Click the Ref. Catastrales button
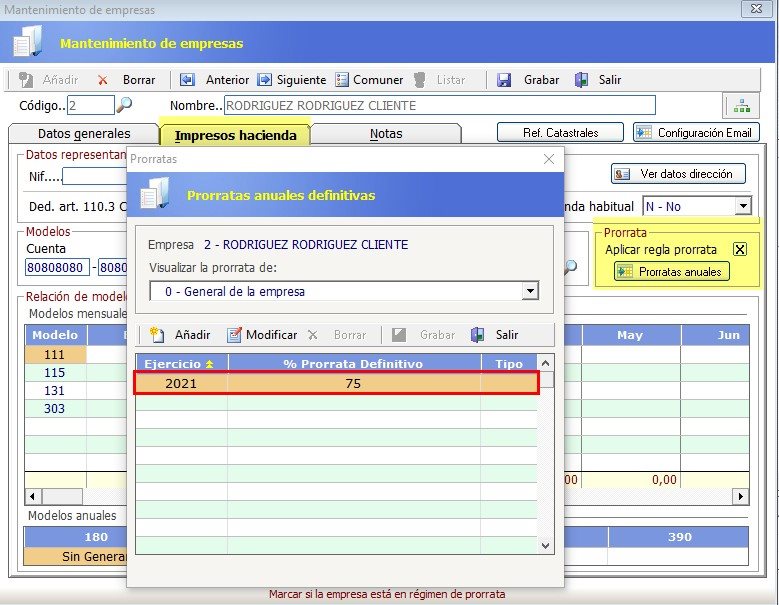Screen dimensions: 779x605 point(560,132)
